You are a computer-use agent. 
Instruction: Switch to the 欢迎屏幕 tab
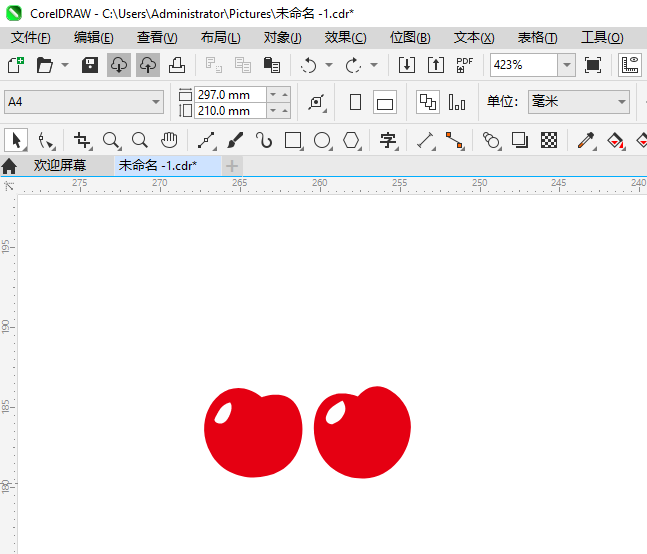tap(60, 165)
